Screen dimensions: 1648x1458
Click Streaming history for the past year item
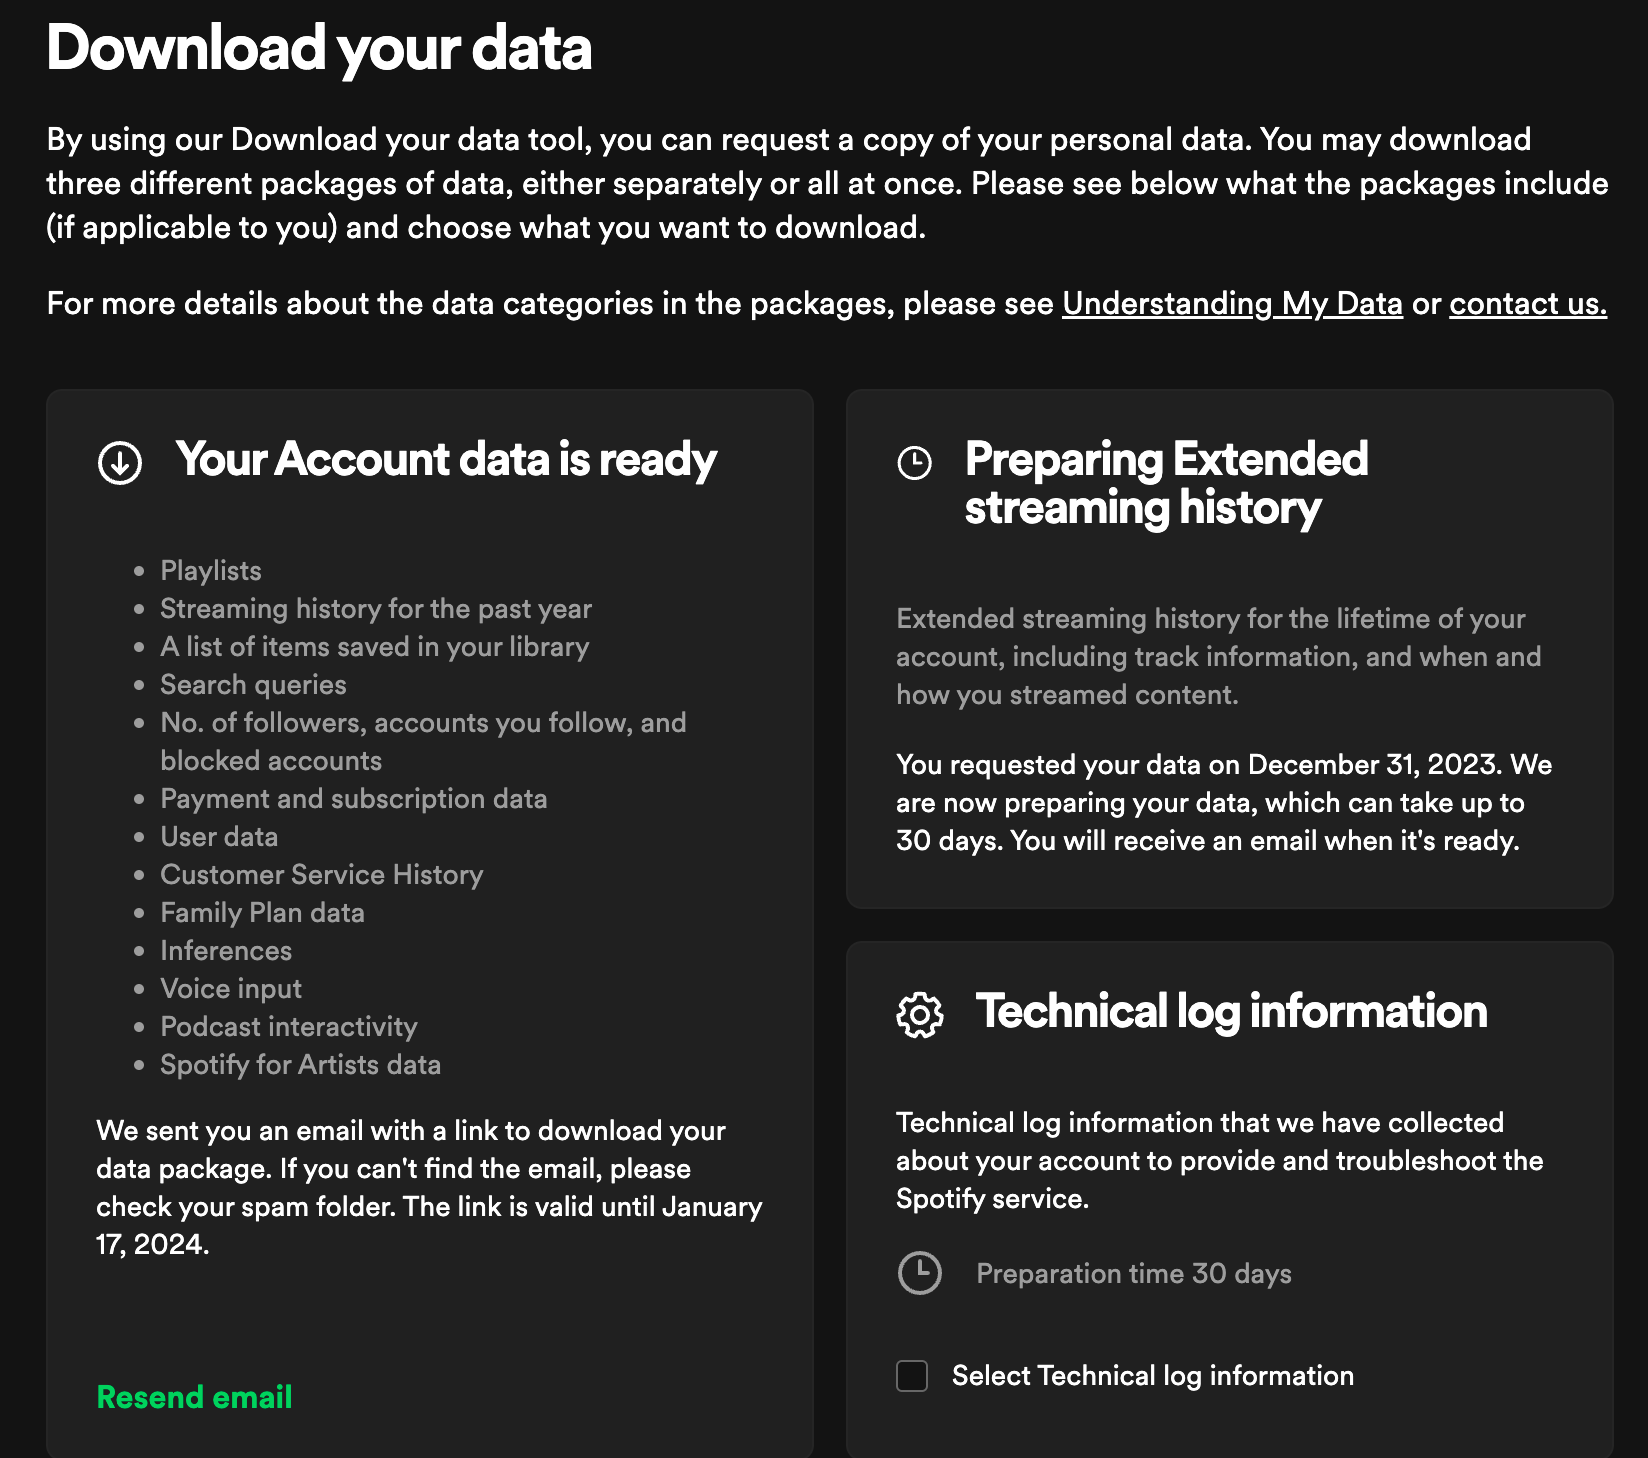click(x=376, y=609)
